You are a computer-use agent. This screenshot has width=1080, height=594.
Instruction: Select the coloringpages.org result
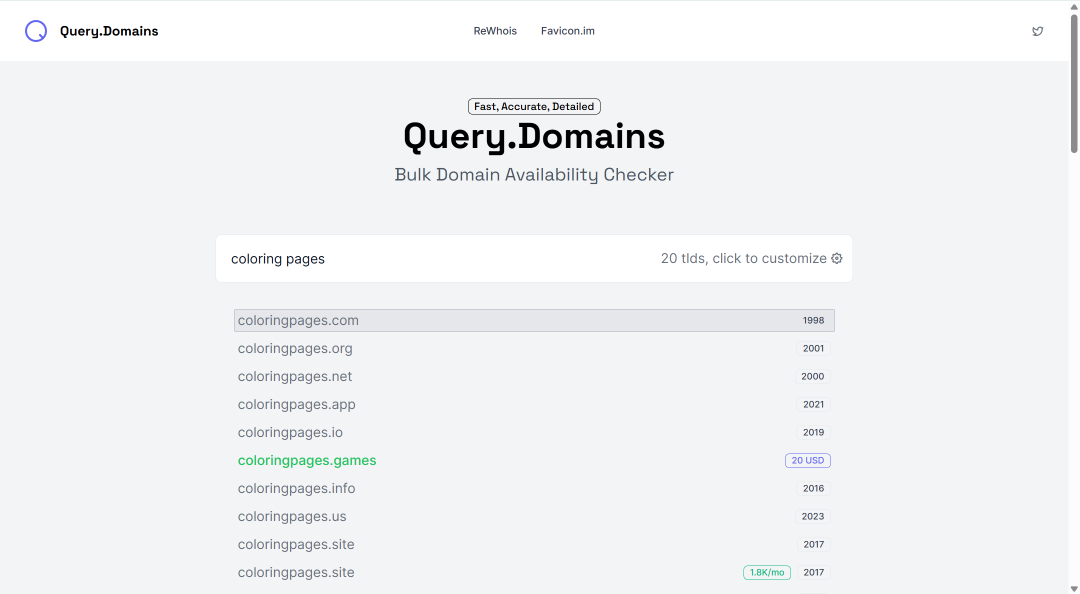(x=534, y=349)
